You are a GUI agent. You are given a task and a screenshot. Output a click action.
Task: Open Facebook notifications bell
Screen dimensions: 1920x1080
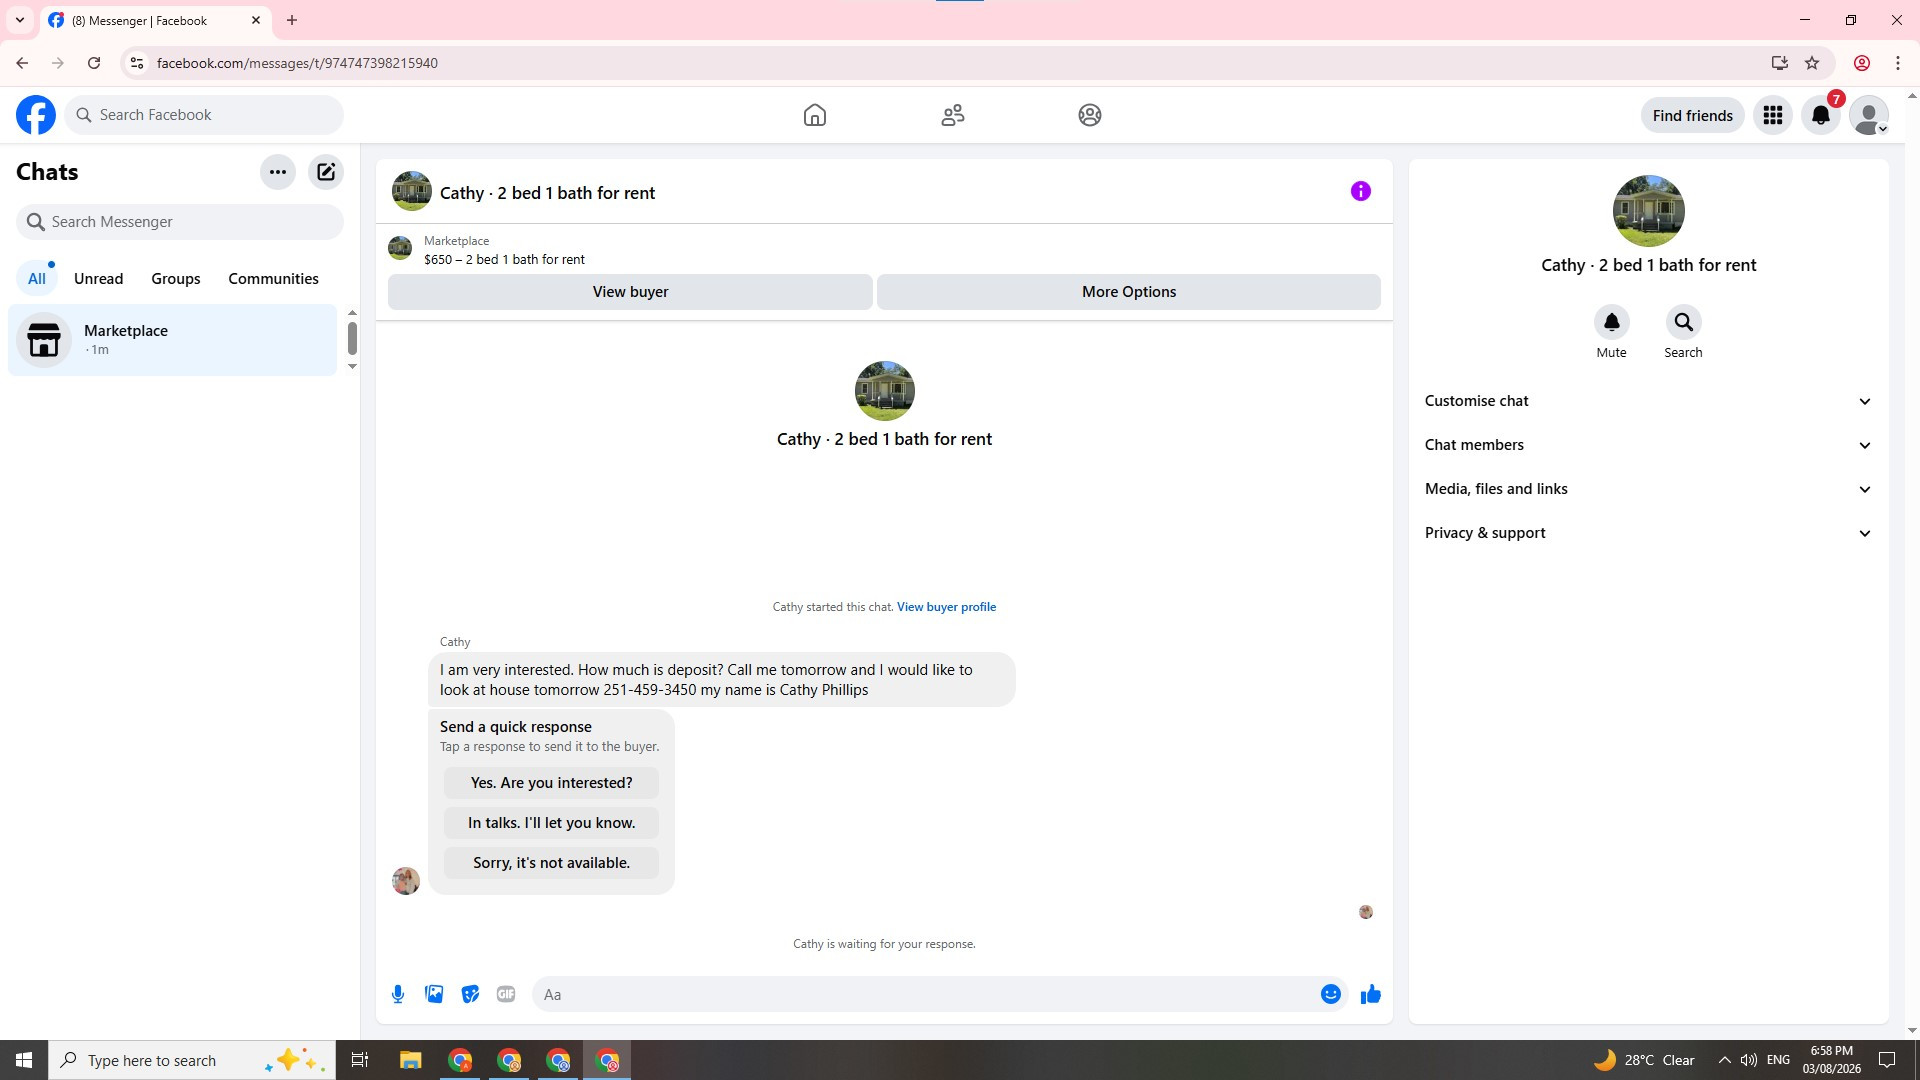[x=1820, y=116]
